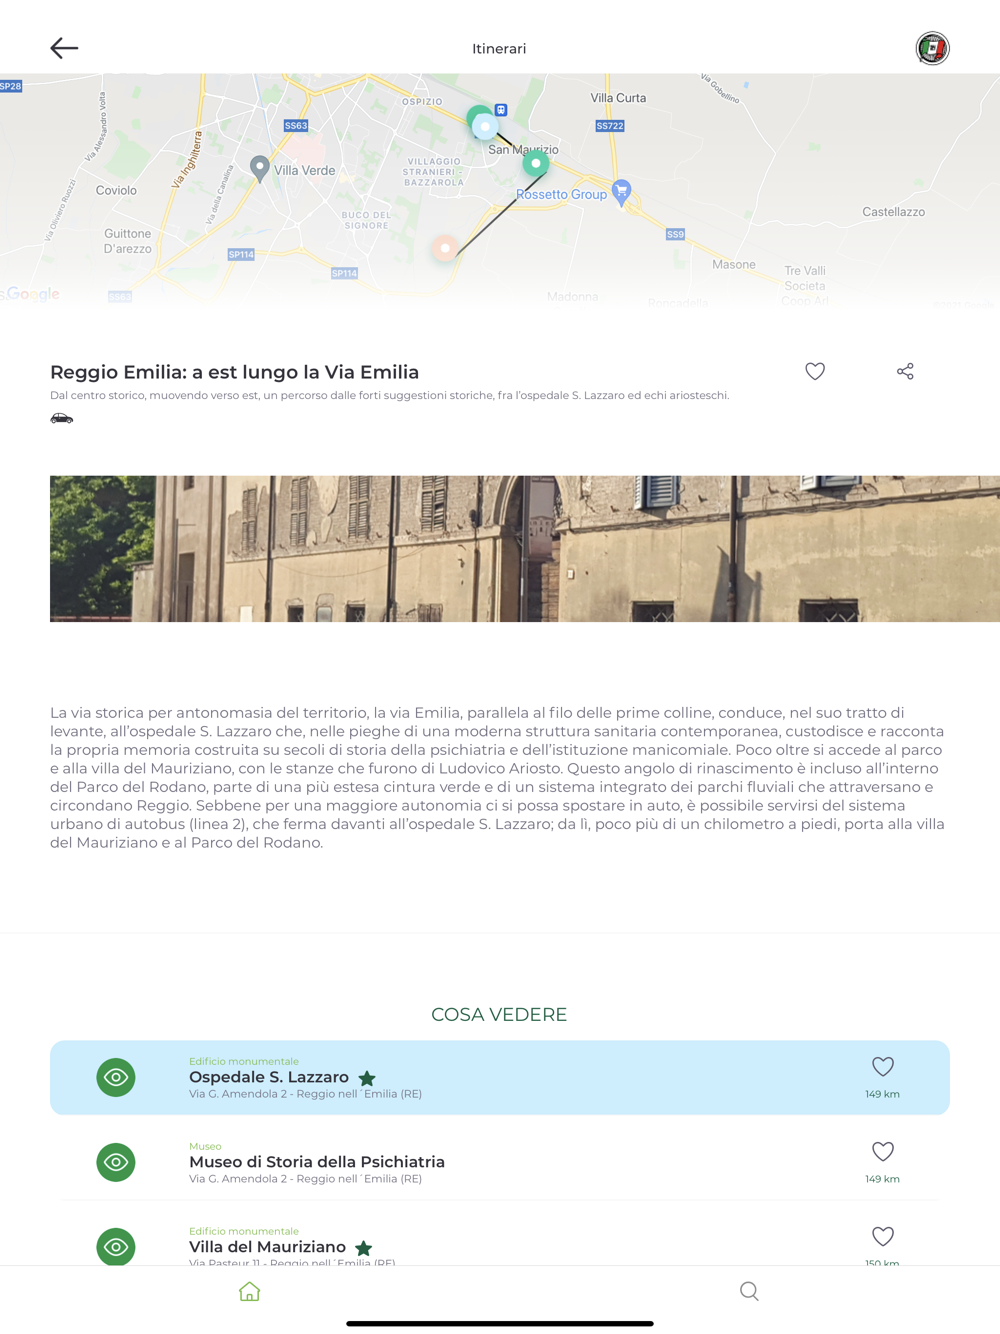This screenshot has height=1334, width=1000.
Task: Click the itinerary subtitle 'Dal centro storico'
Action: click(x=390, y=395)
